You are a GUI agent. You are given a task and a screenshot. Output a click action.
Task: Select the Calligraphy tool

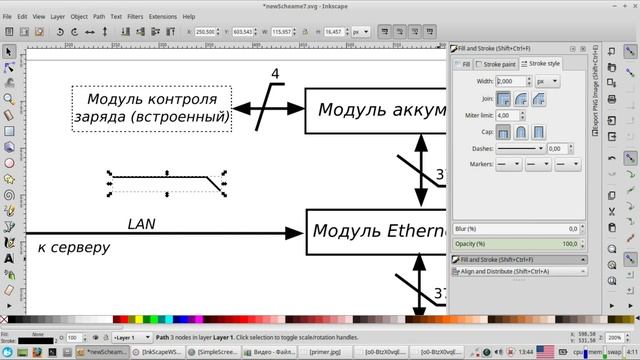point(9,243)
